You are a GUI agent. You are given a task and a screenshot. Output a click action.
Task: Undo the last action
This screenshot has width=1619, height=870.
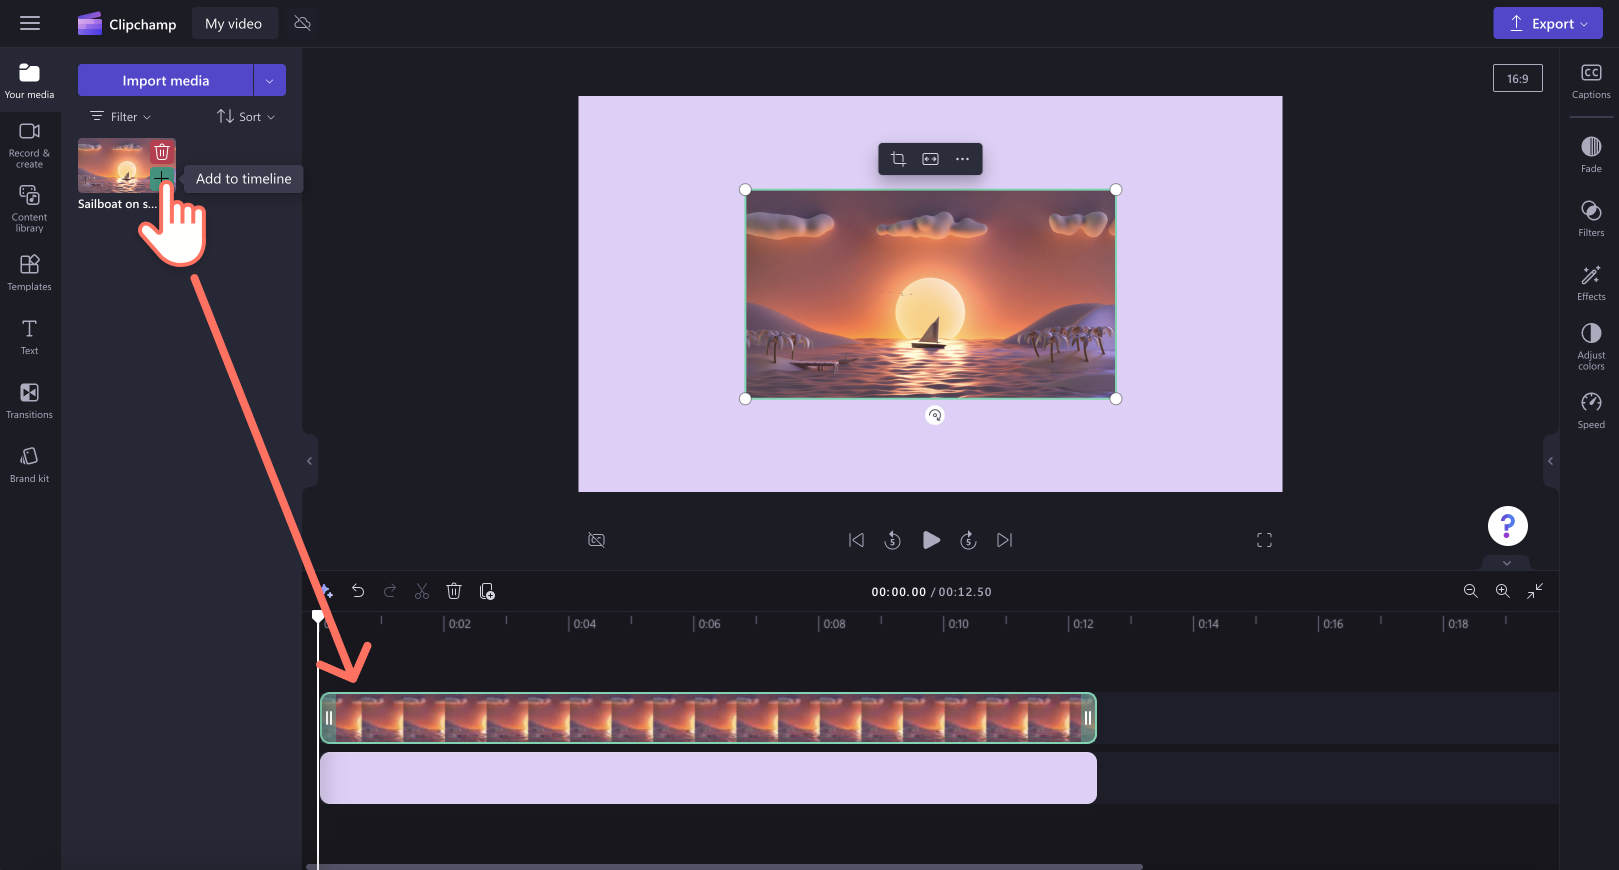(x=358, y=591)
